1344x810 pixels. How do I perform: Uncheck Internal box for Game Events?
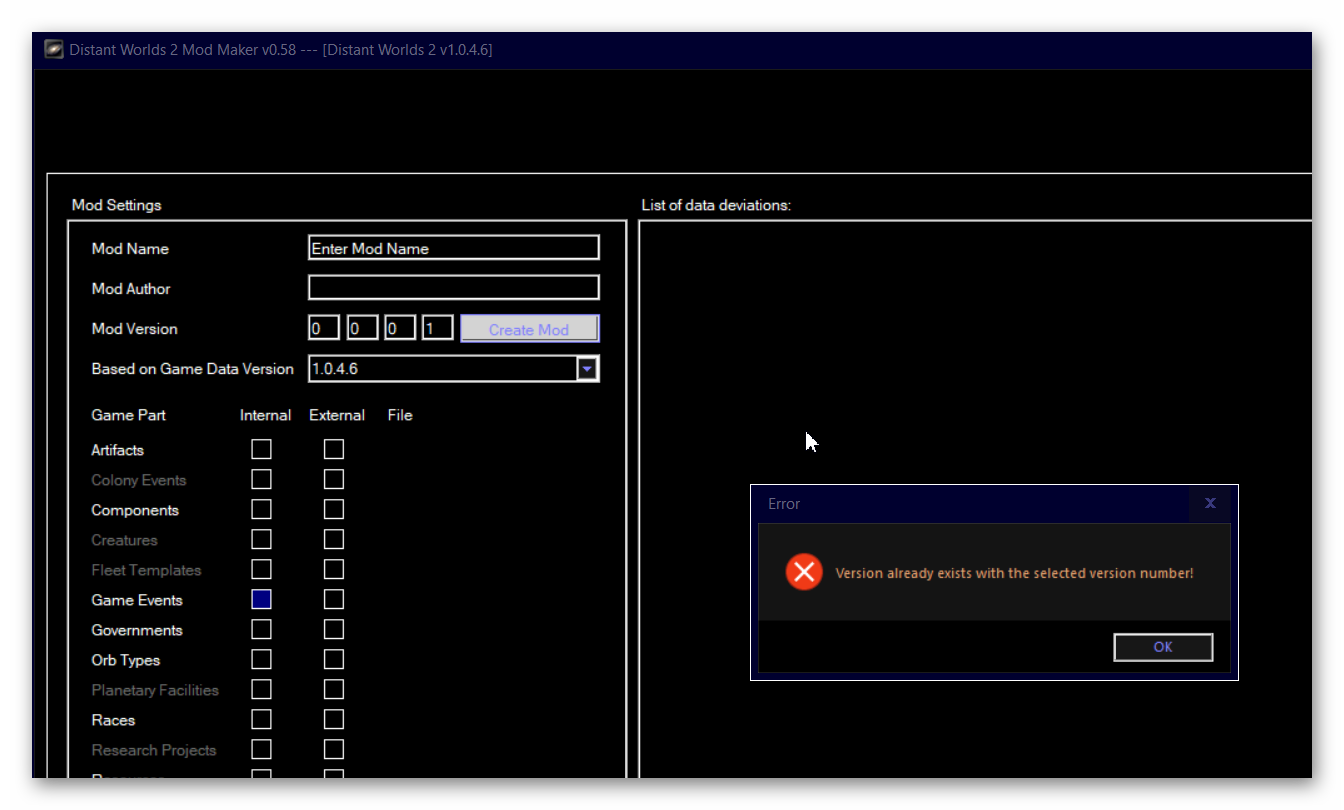[261, 599]
